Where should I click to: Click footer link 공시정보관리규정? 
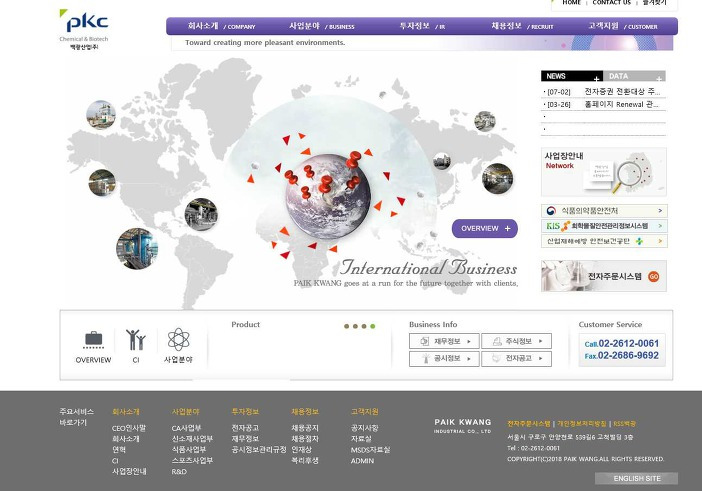[x=259, y=450]
